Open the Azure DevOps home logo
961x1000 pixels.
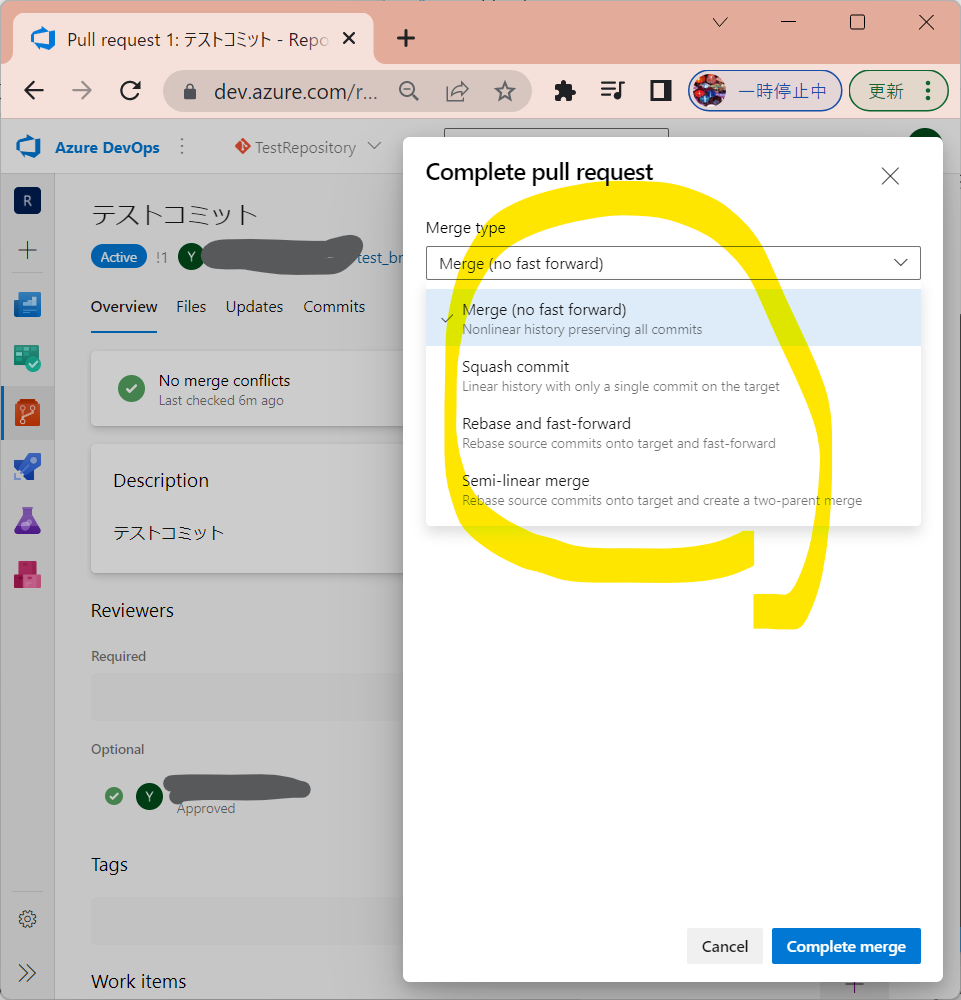click(27, 147)
